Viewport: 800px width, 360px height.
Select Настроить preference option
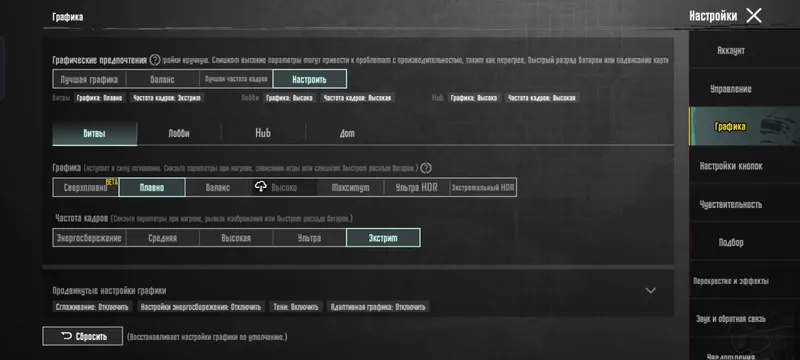310,79
